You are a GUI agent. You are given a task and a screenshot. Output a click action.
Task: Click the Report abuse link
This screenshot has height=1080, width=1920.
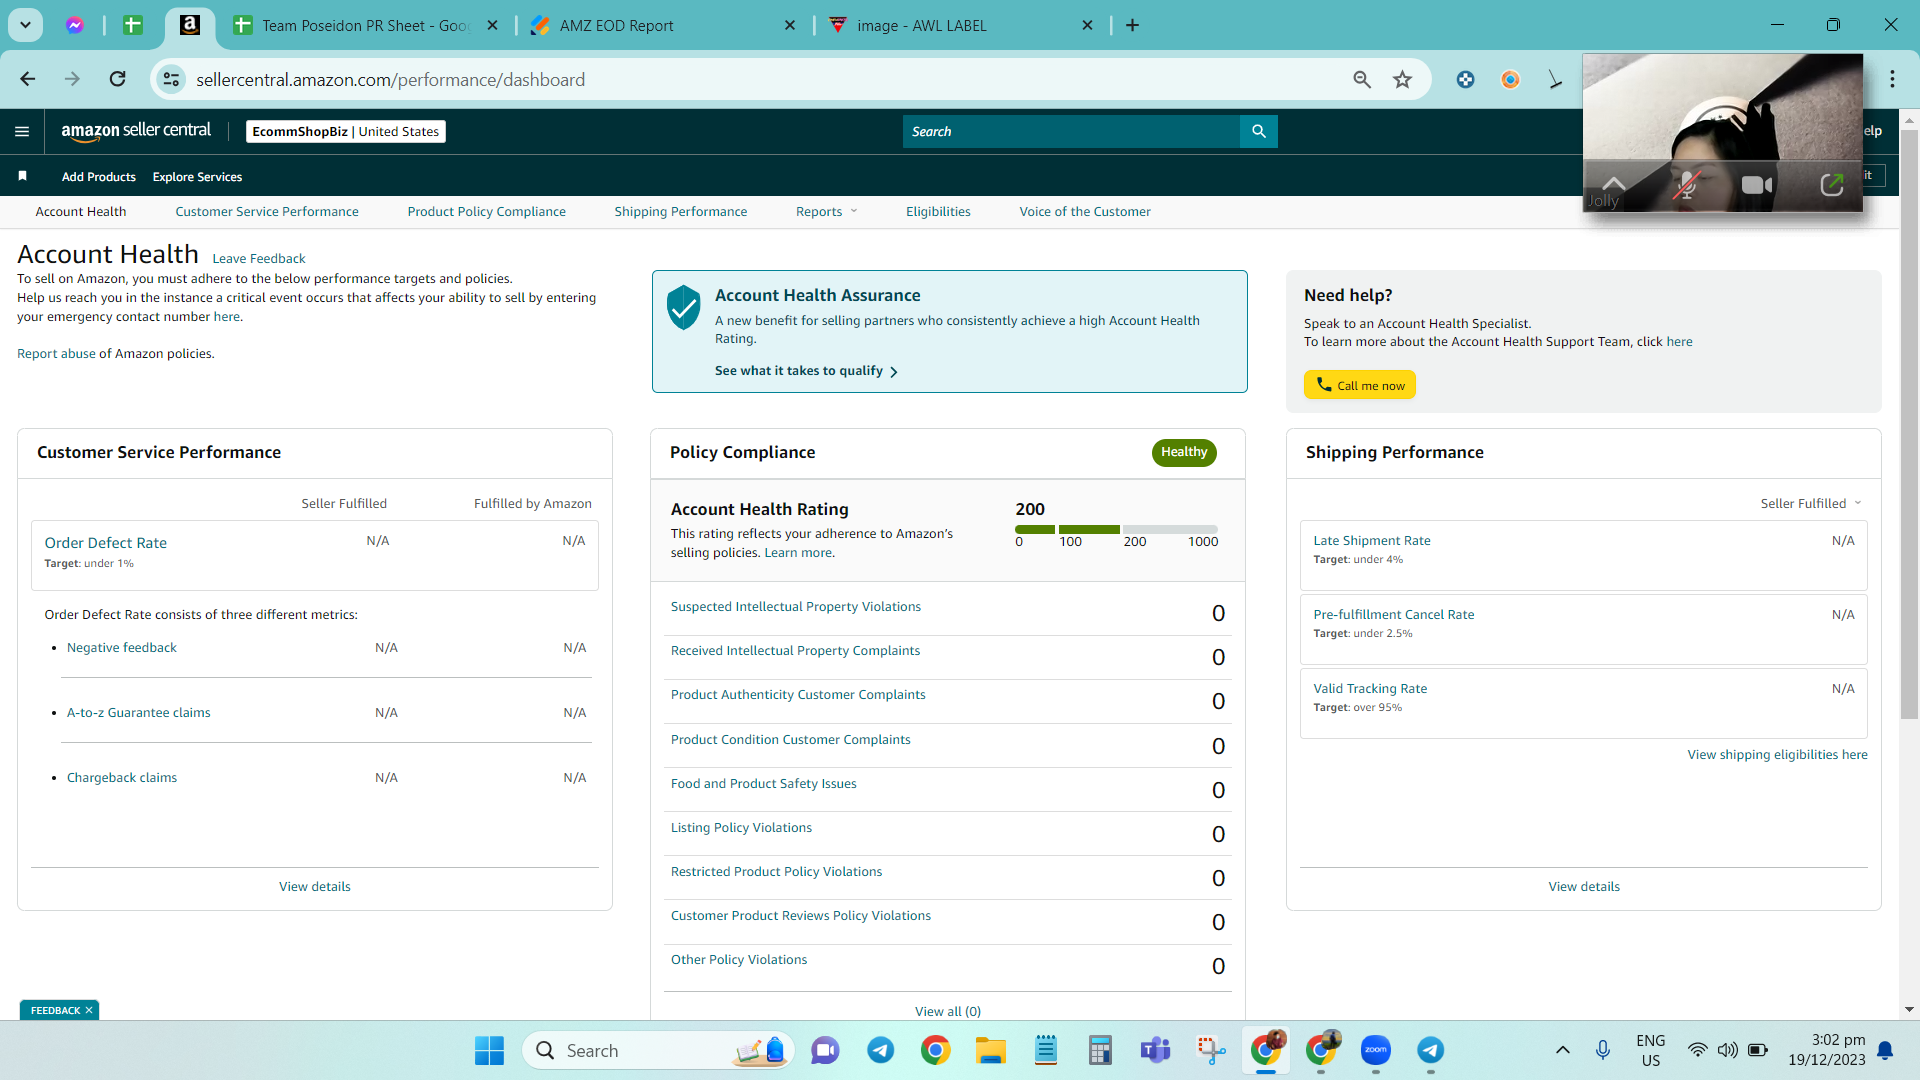point(56,353)
